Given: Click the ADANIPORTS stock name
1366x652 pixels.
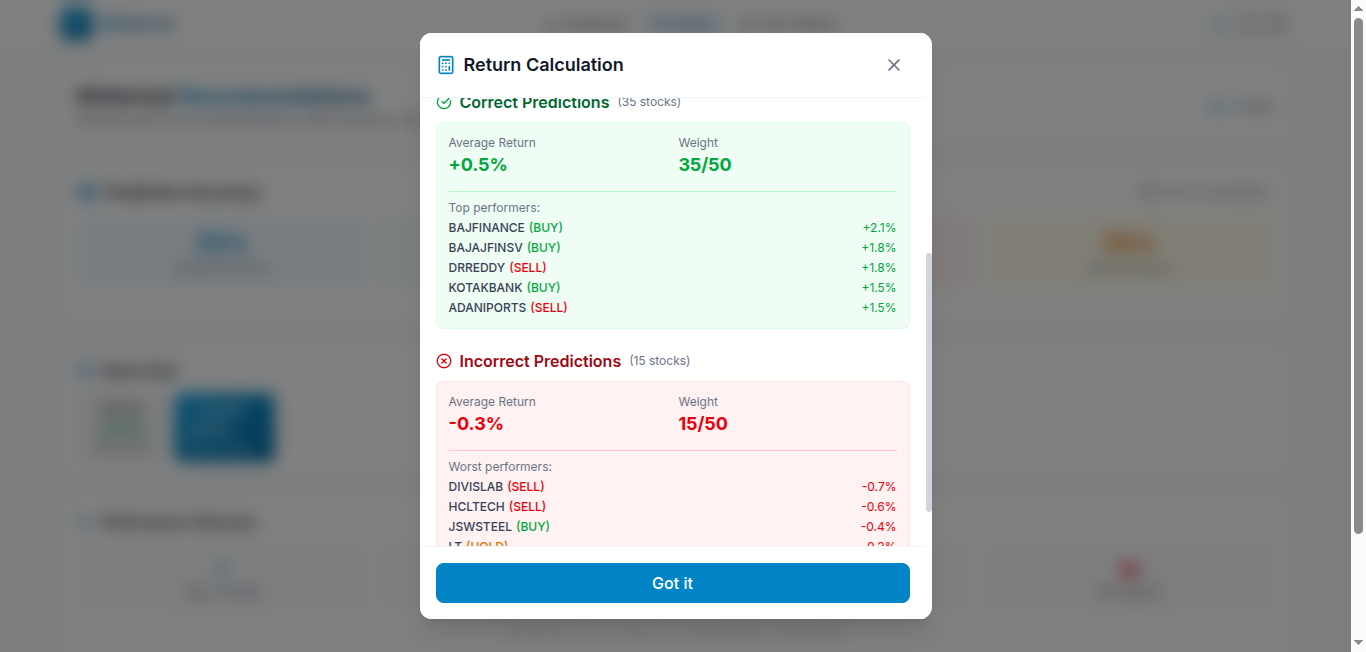Looking at the screenshot, I should click(487, 308).
